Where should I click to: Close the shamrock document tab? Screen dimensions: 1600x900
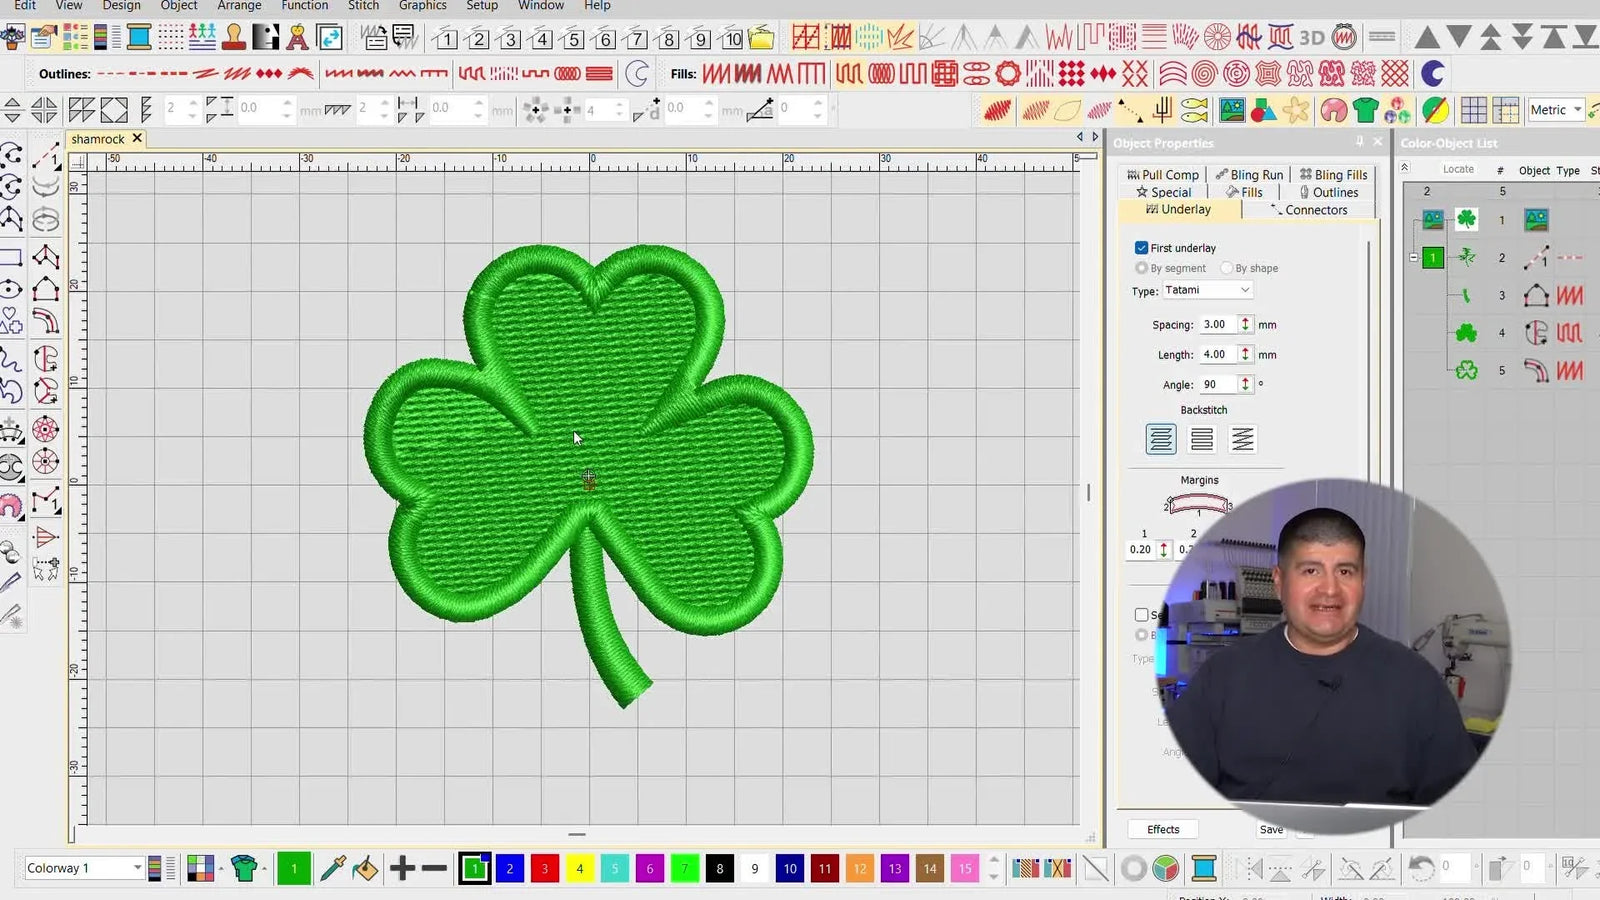point(137,138)
